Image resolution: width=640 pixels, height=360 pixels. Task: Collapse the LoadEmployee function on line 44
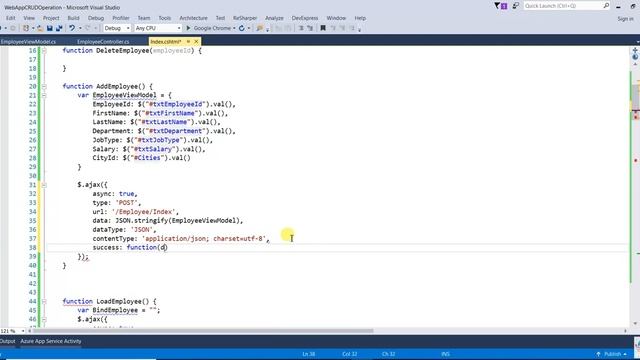(44, 302)
